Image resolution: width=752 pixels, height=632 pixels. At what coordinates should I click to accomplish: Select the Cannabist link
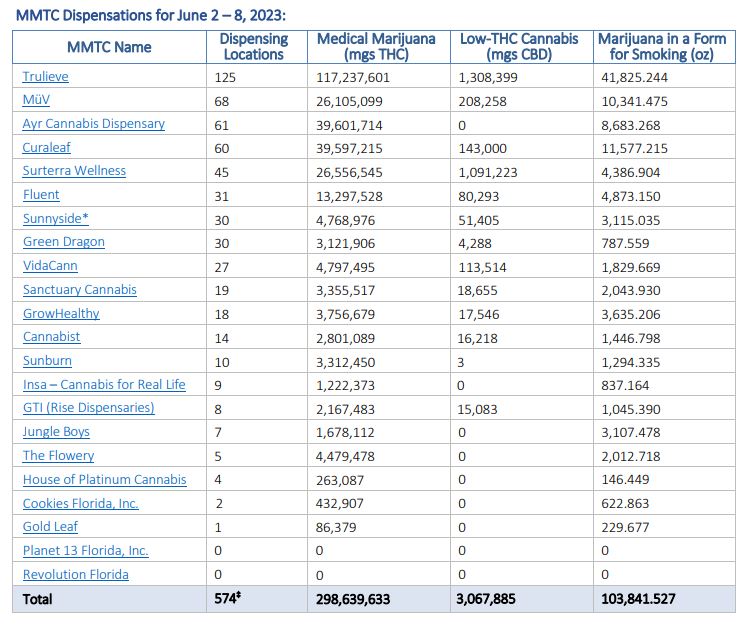pos(51,337)
